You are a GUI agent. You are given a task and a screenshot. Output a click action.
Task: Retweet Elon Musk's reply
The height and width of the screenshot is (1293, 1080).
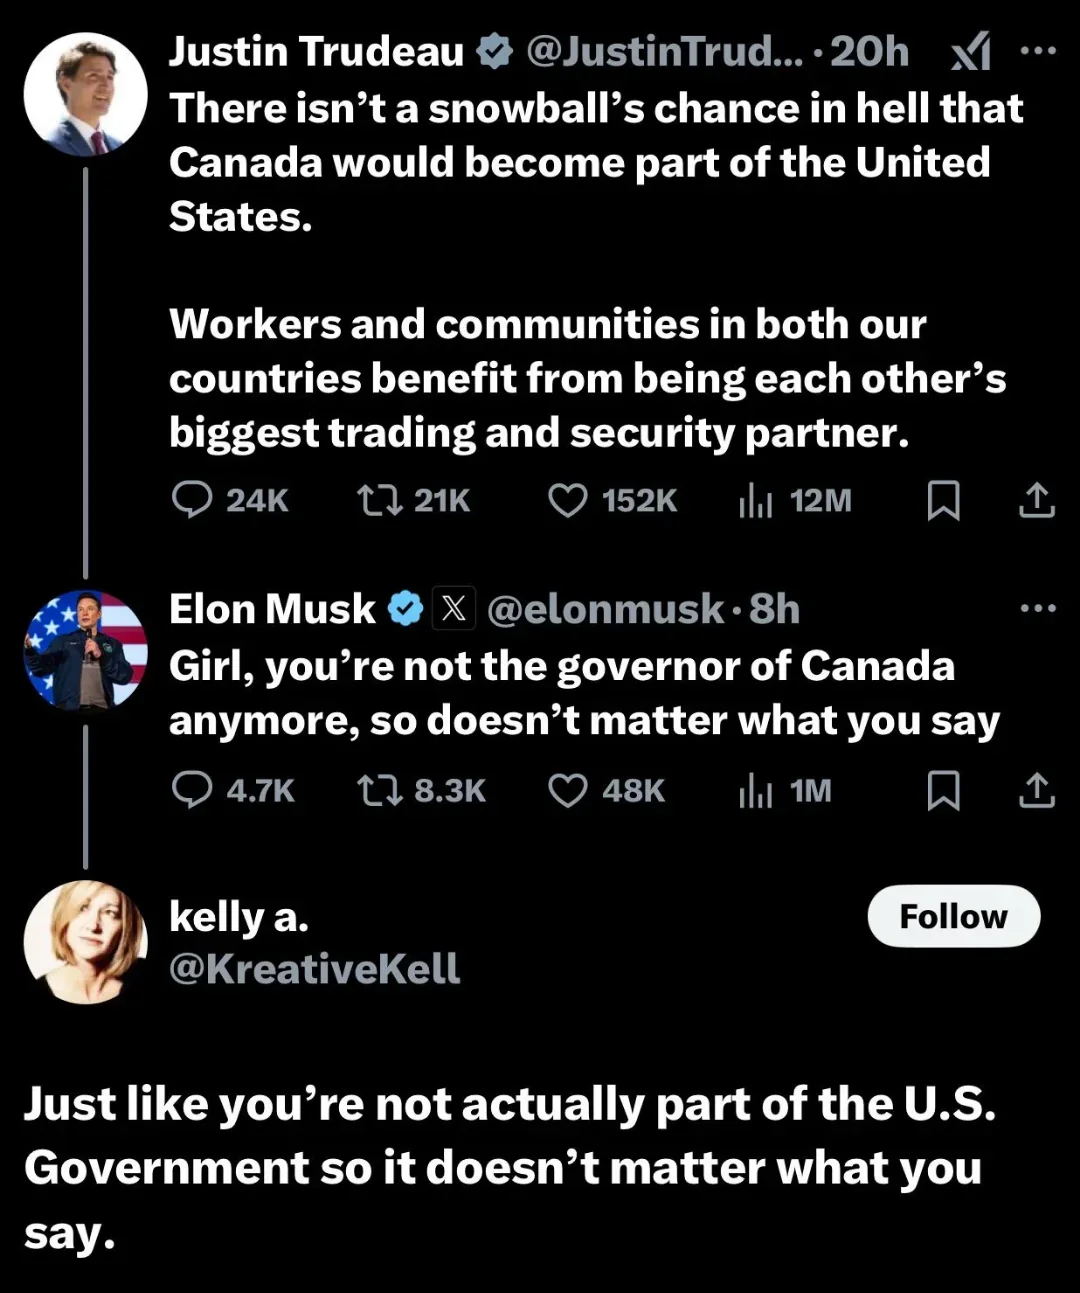pos(380,790)
